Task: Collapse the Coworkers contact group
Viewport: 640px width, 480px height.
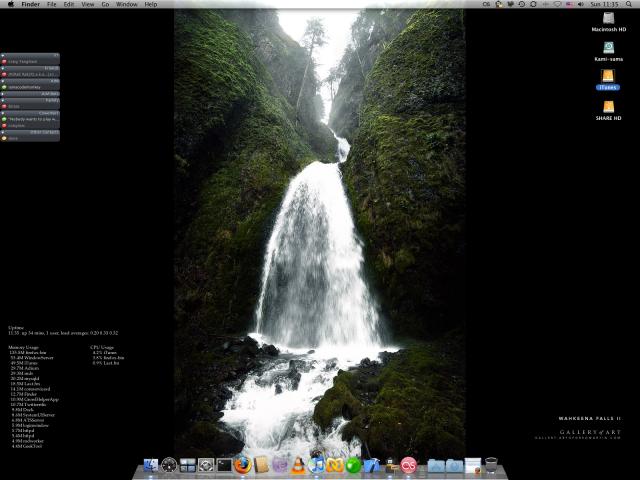Action: click(30, 113)
